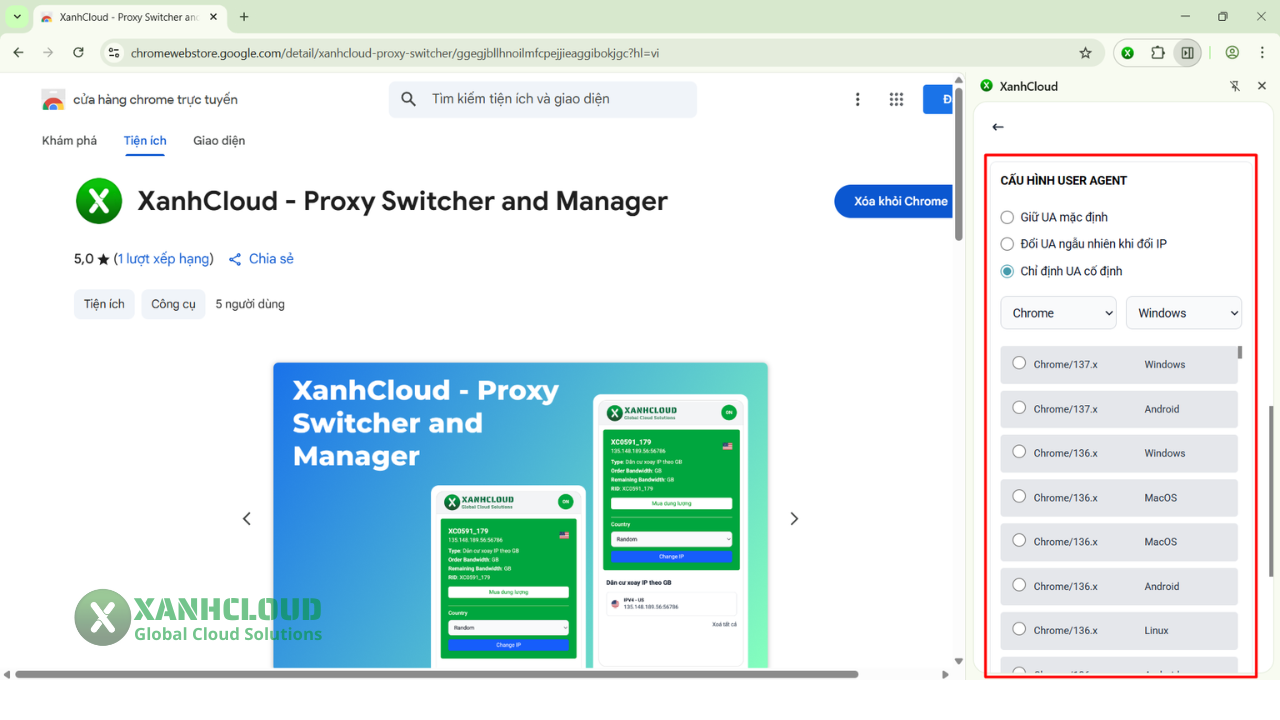Switch to the XanhCloud browser tab
Viewport: 1280px width, 720px height.
tap(129, 17)
